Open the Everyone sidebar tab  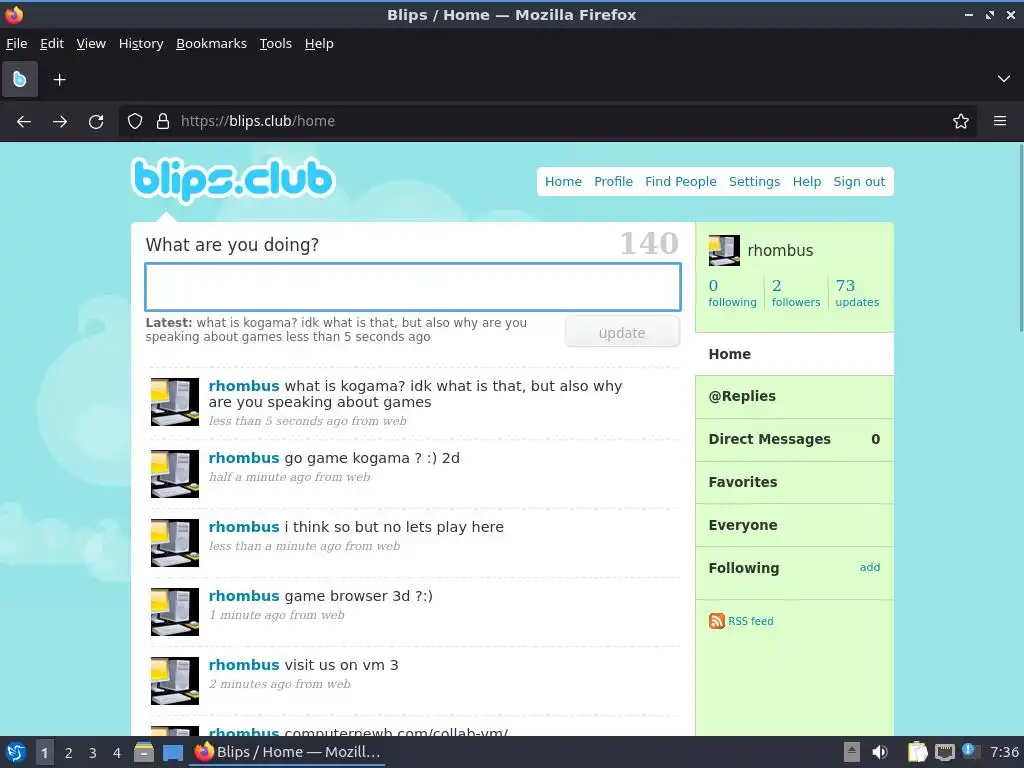[x=795, y=525]
